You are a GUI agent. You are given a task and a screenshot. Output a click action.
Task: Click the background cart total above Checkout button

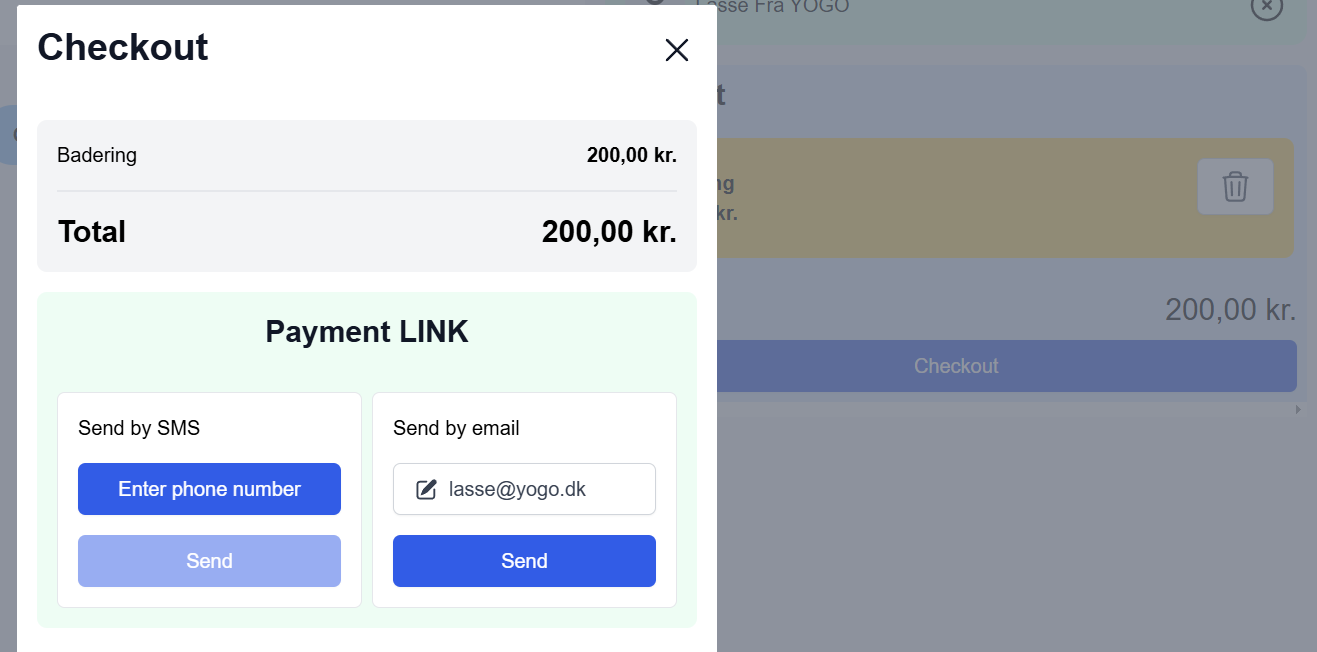coord(1230,310)
